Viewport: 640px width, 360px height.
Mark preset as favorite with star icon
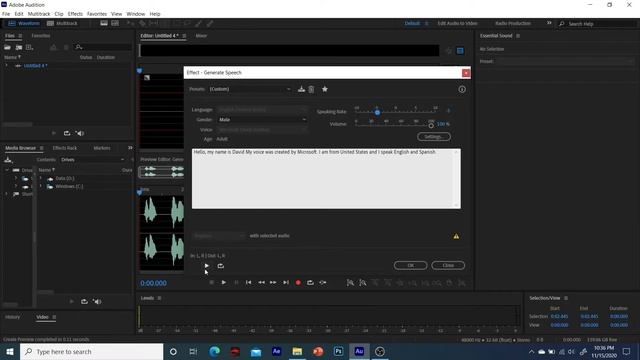[324, 89]
